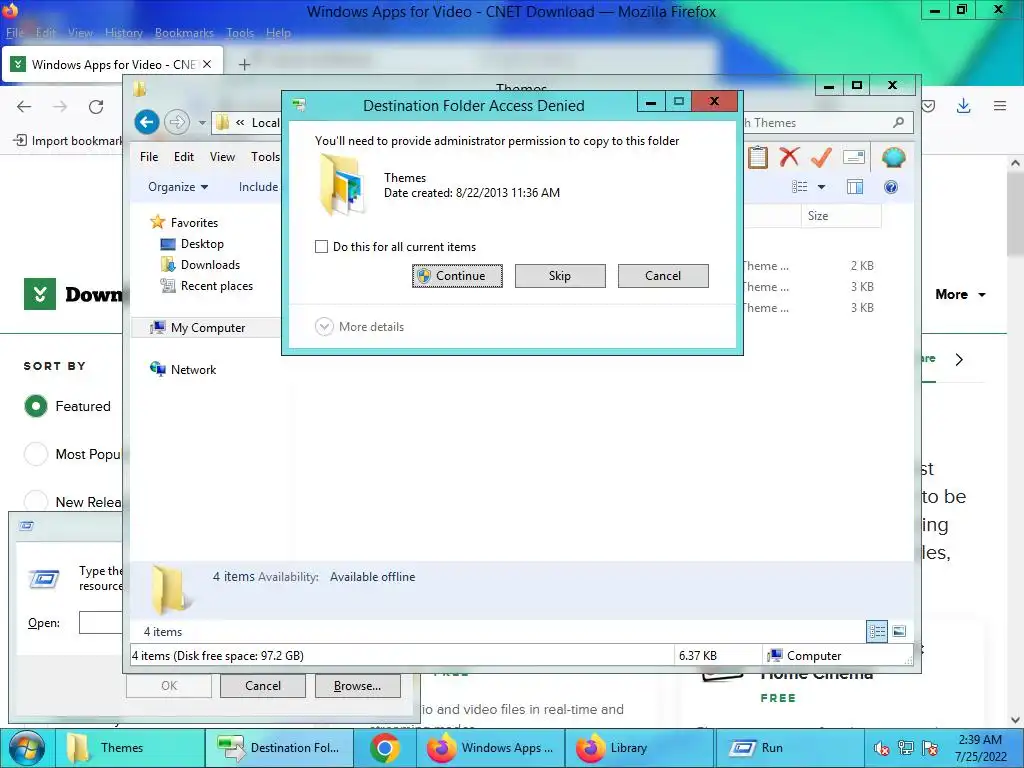The image size is (1024, 768).
Task: Click Skip in Access Denied dialog
Action: [560, 276]
